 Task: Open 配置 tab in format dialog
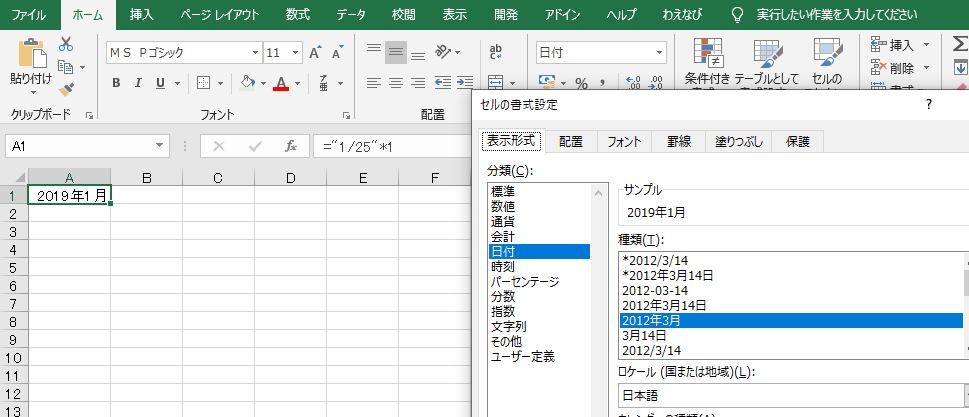571,141
